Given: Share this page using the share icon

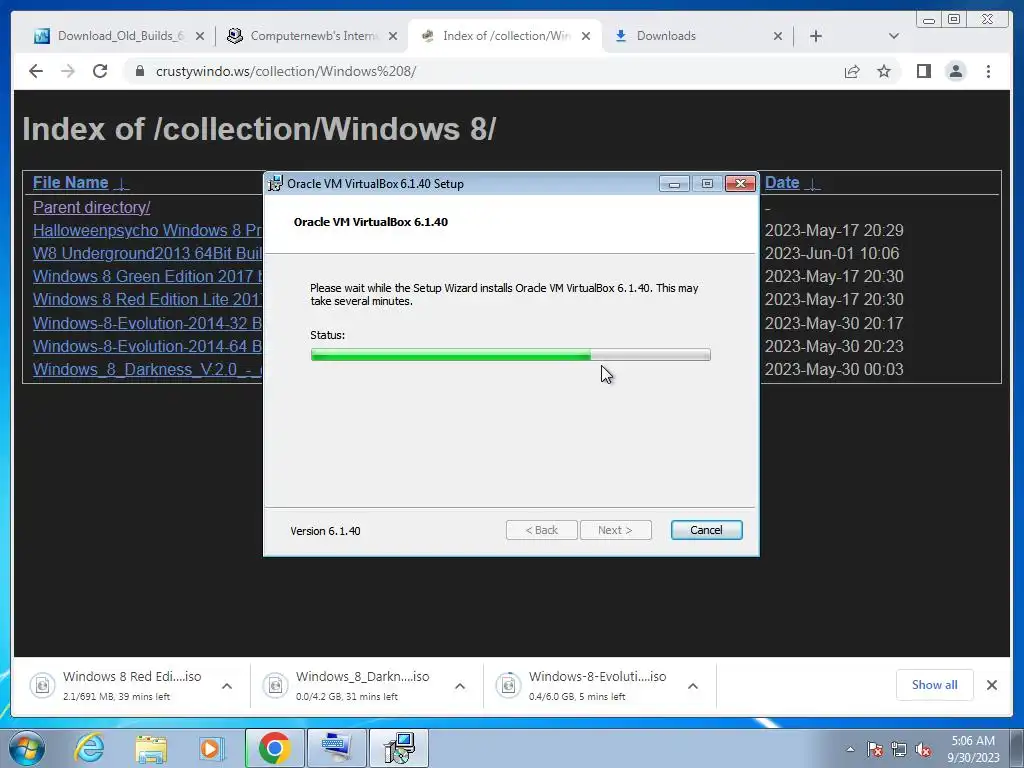Looking at the screenshot, I should (852, 71).
